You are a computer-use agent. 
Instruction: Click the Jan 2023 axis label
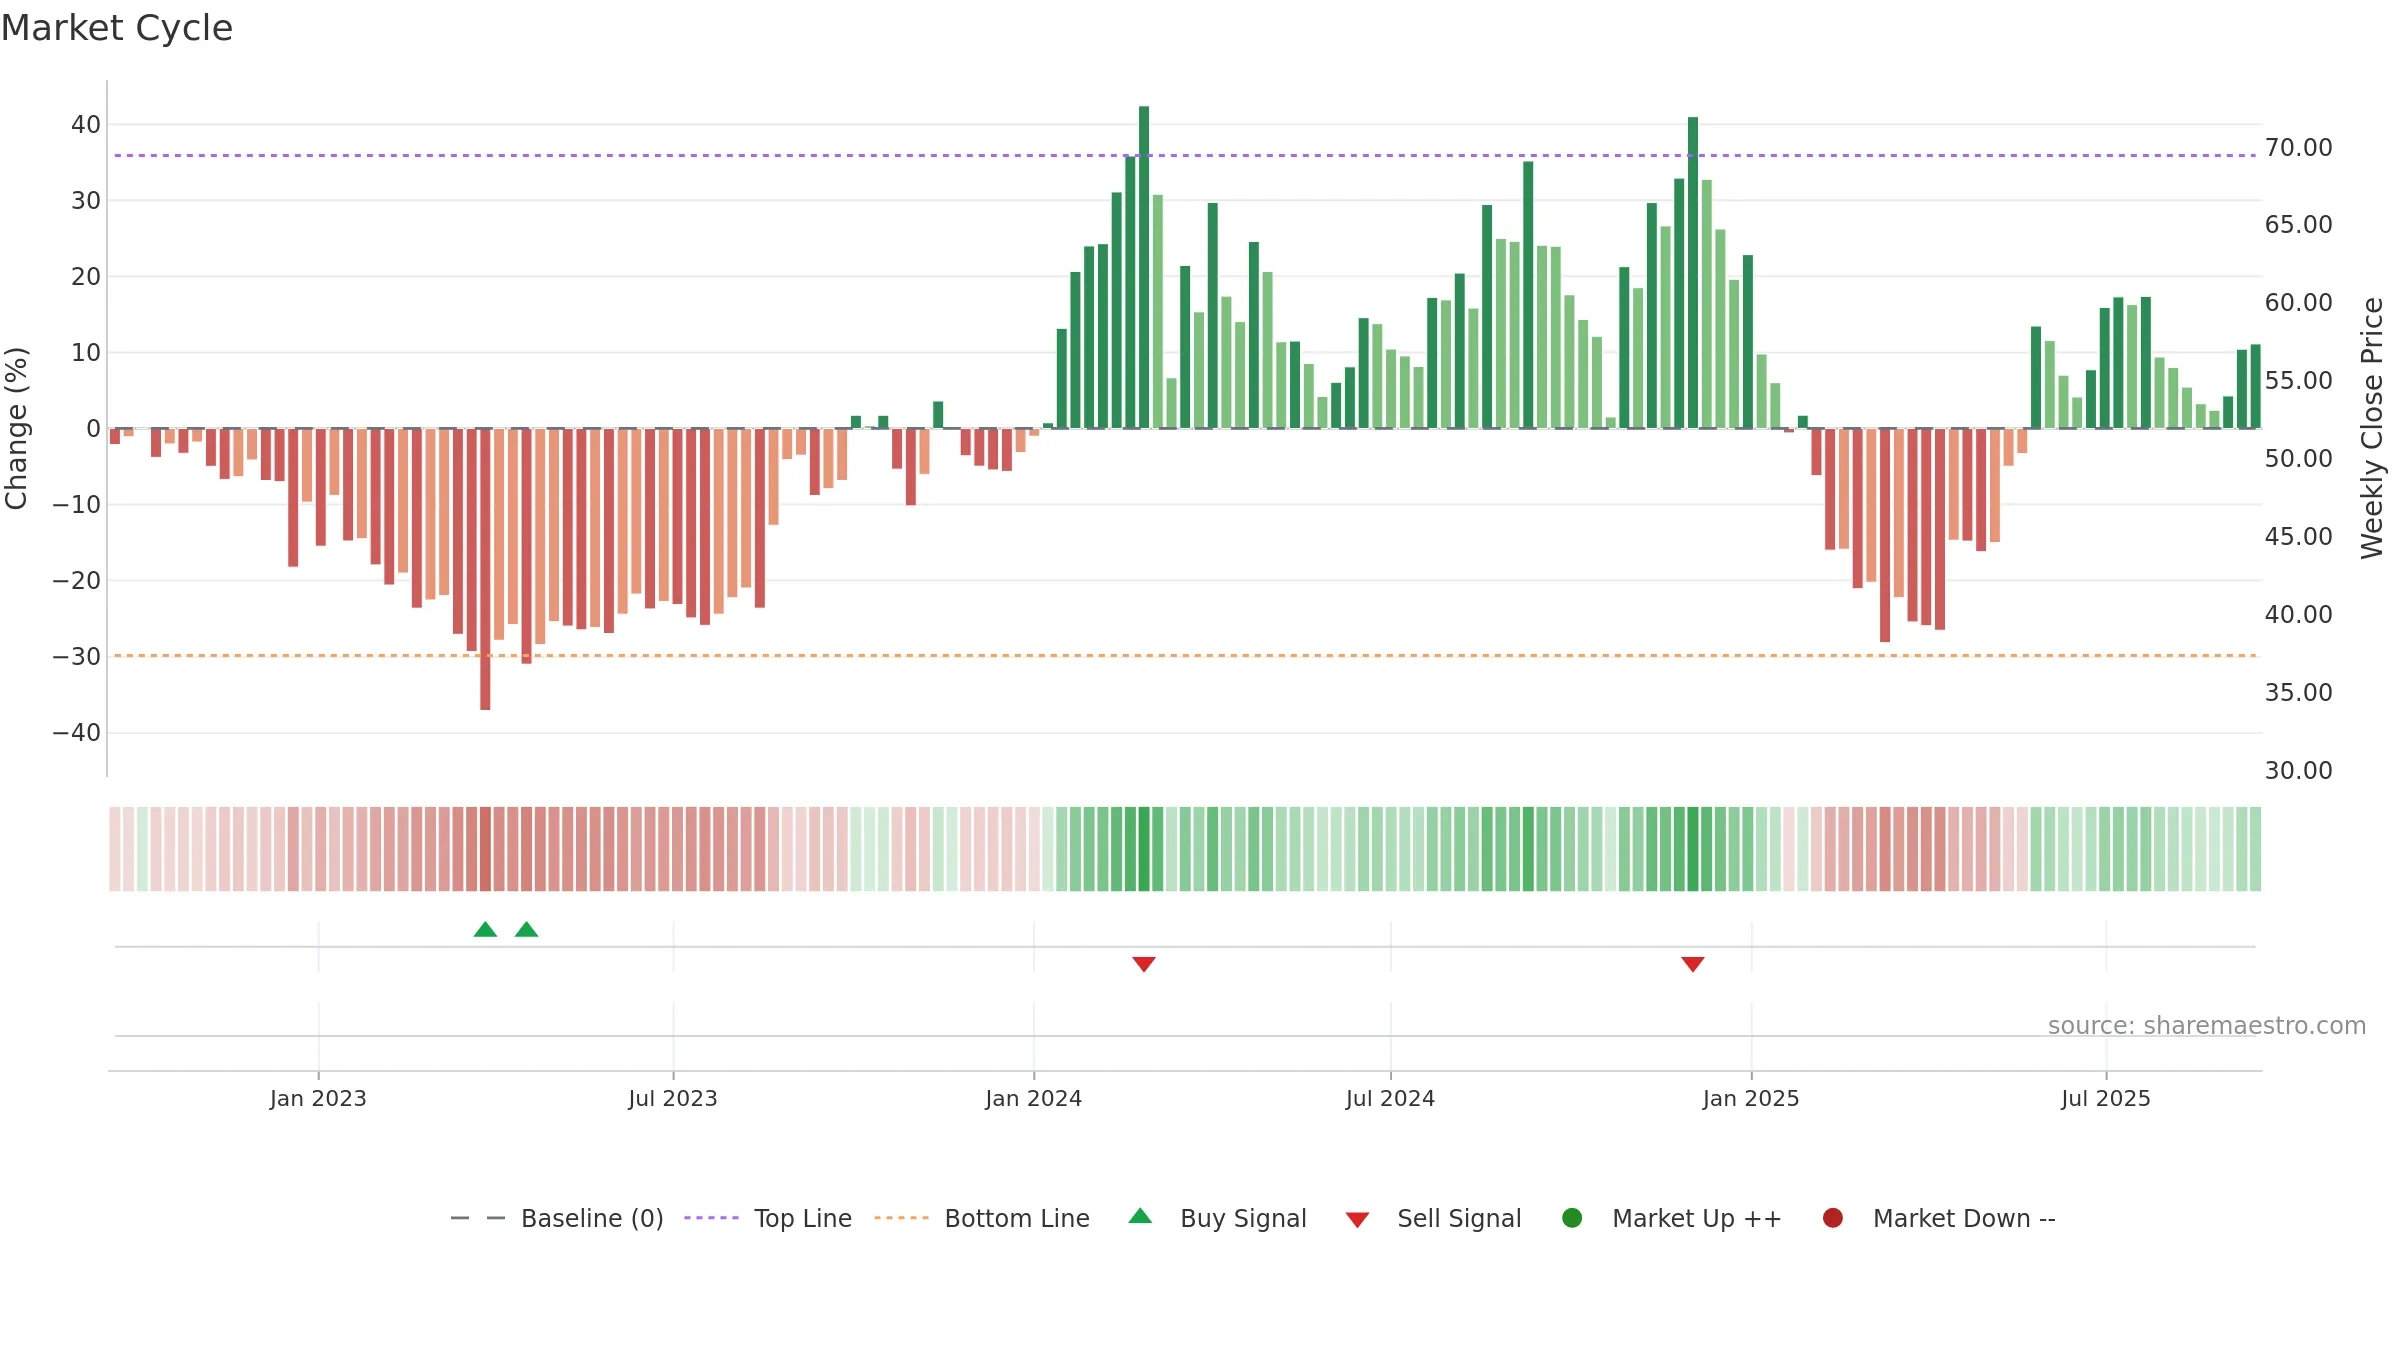pos(318,1099)
